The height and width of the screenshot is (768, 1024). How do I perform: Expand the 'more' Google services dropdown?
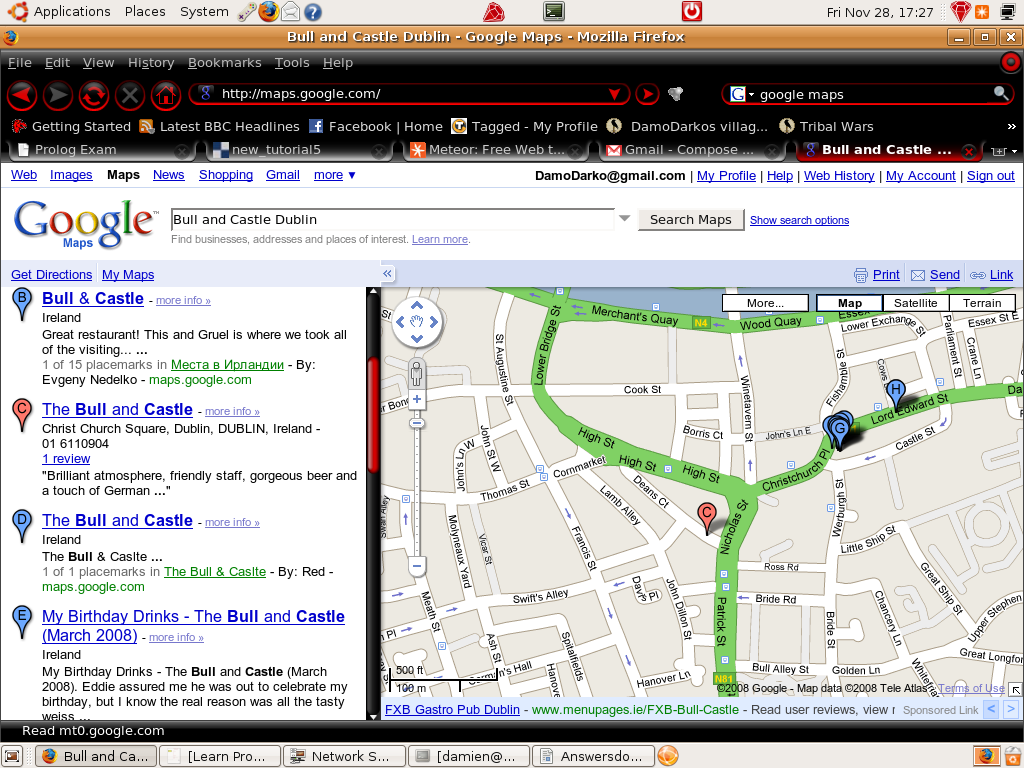[334, 175]
